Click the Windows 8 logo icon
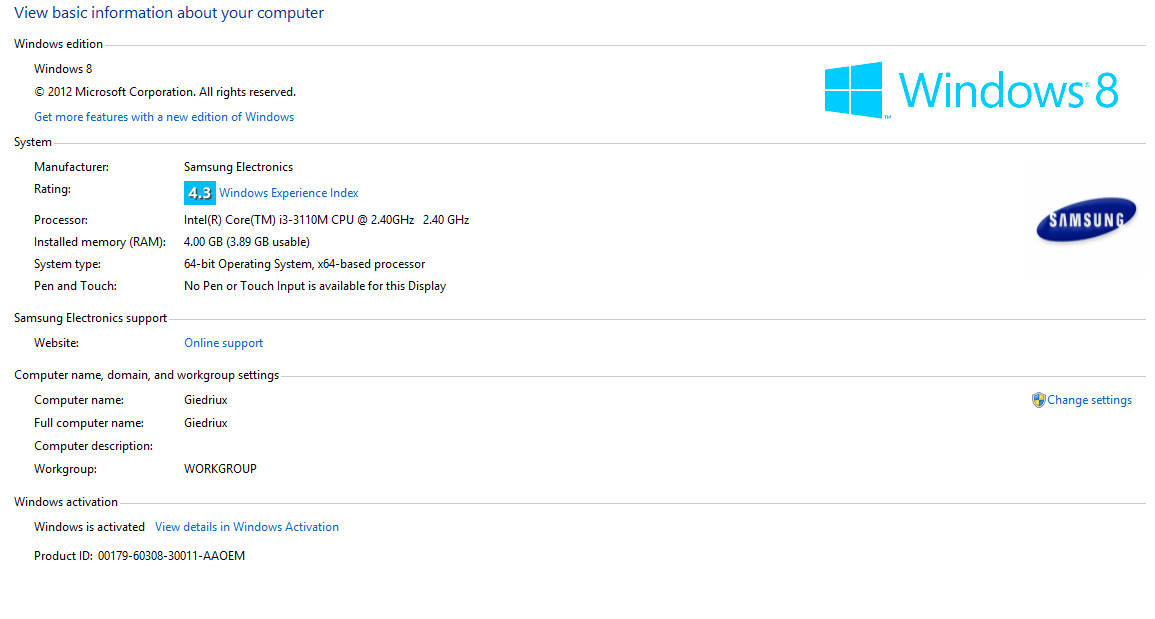 (854, 90)
